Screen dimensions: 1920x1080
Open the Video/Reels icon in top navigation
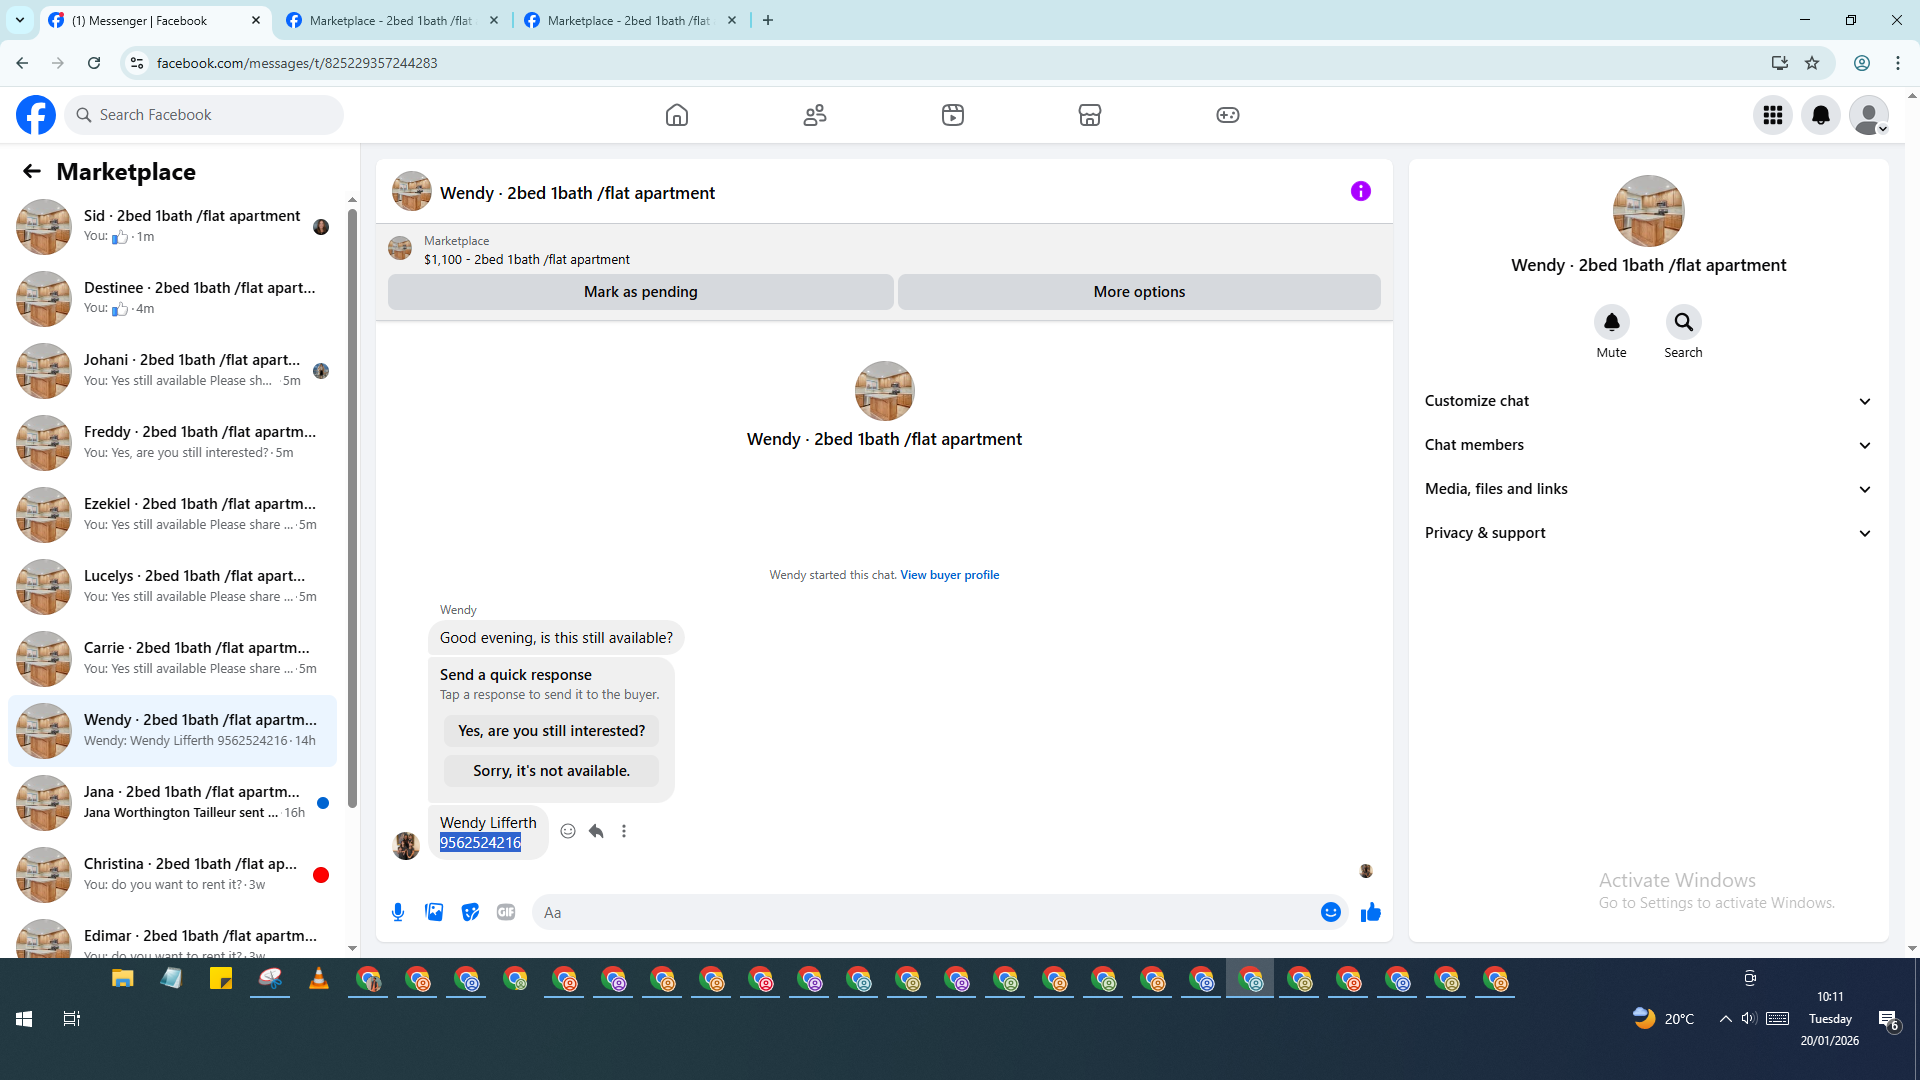coord(953,115)
